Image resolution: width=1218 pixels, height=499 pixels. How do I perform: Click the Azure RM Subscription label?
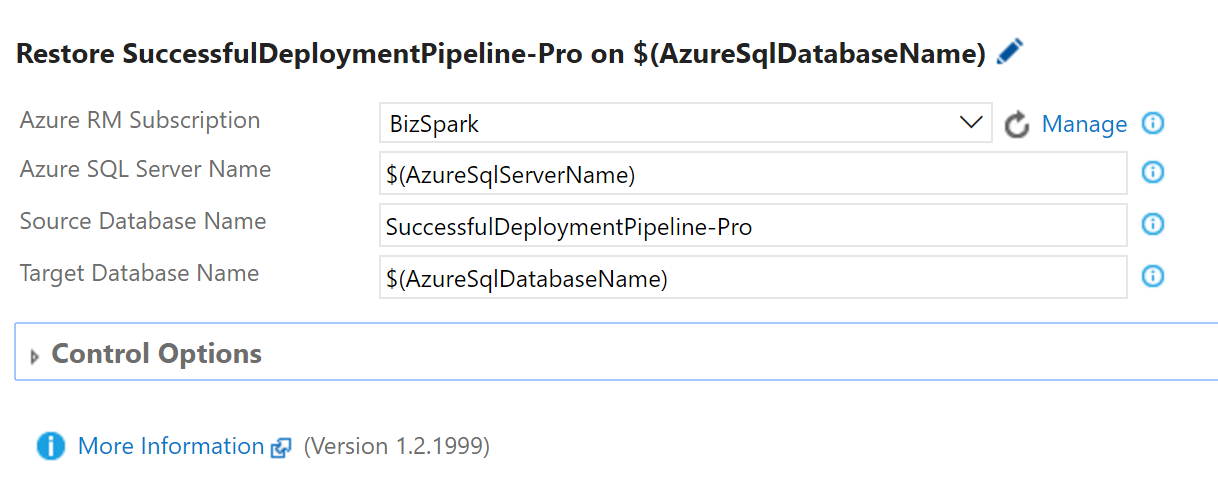[140, 120]
